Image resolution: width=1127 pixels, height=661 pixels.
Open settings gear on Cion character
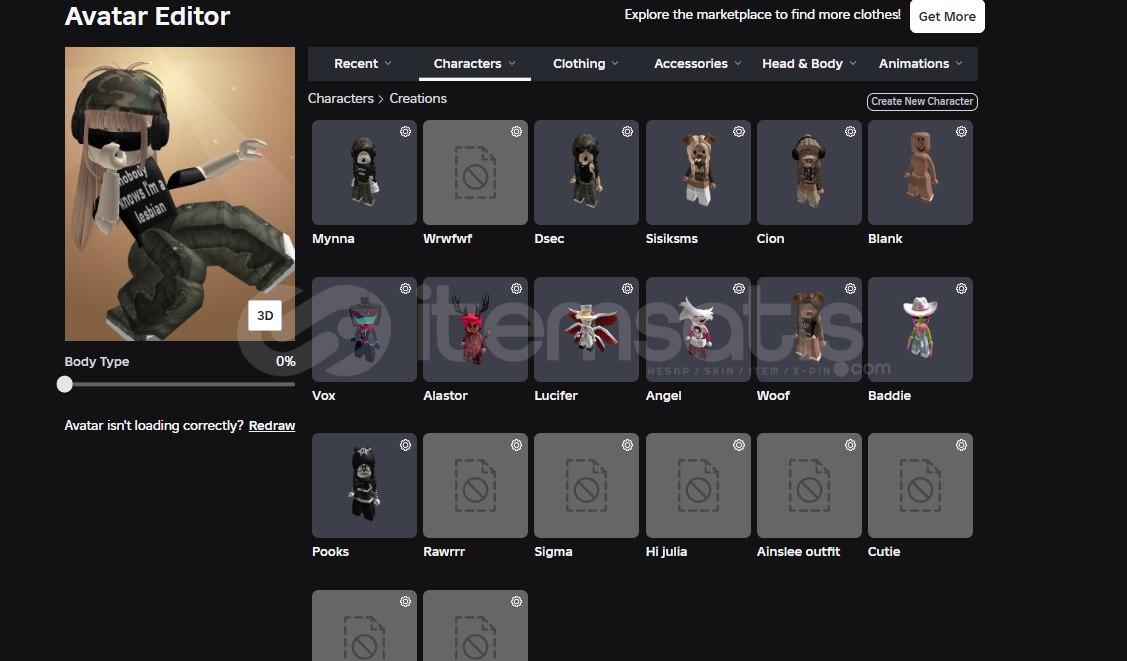click(850, 131)
